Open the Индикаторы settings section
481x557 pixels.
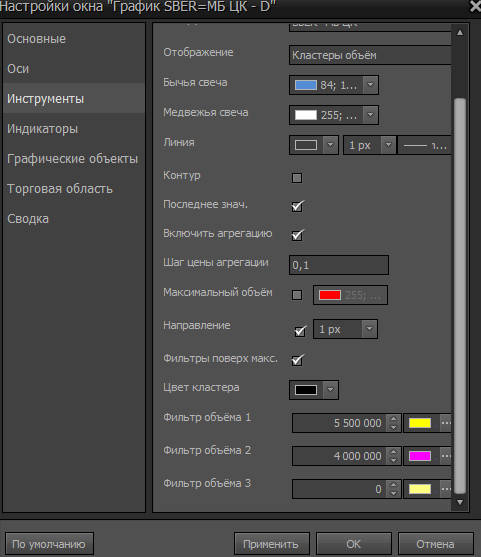click(x=43, y=129)
